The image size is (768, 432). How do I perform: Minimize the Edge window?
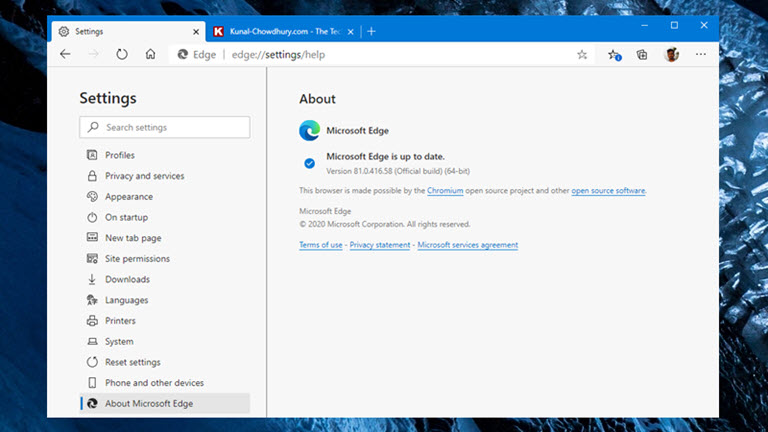[645, 25]
